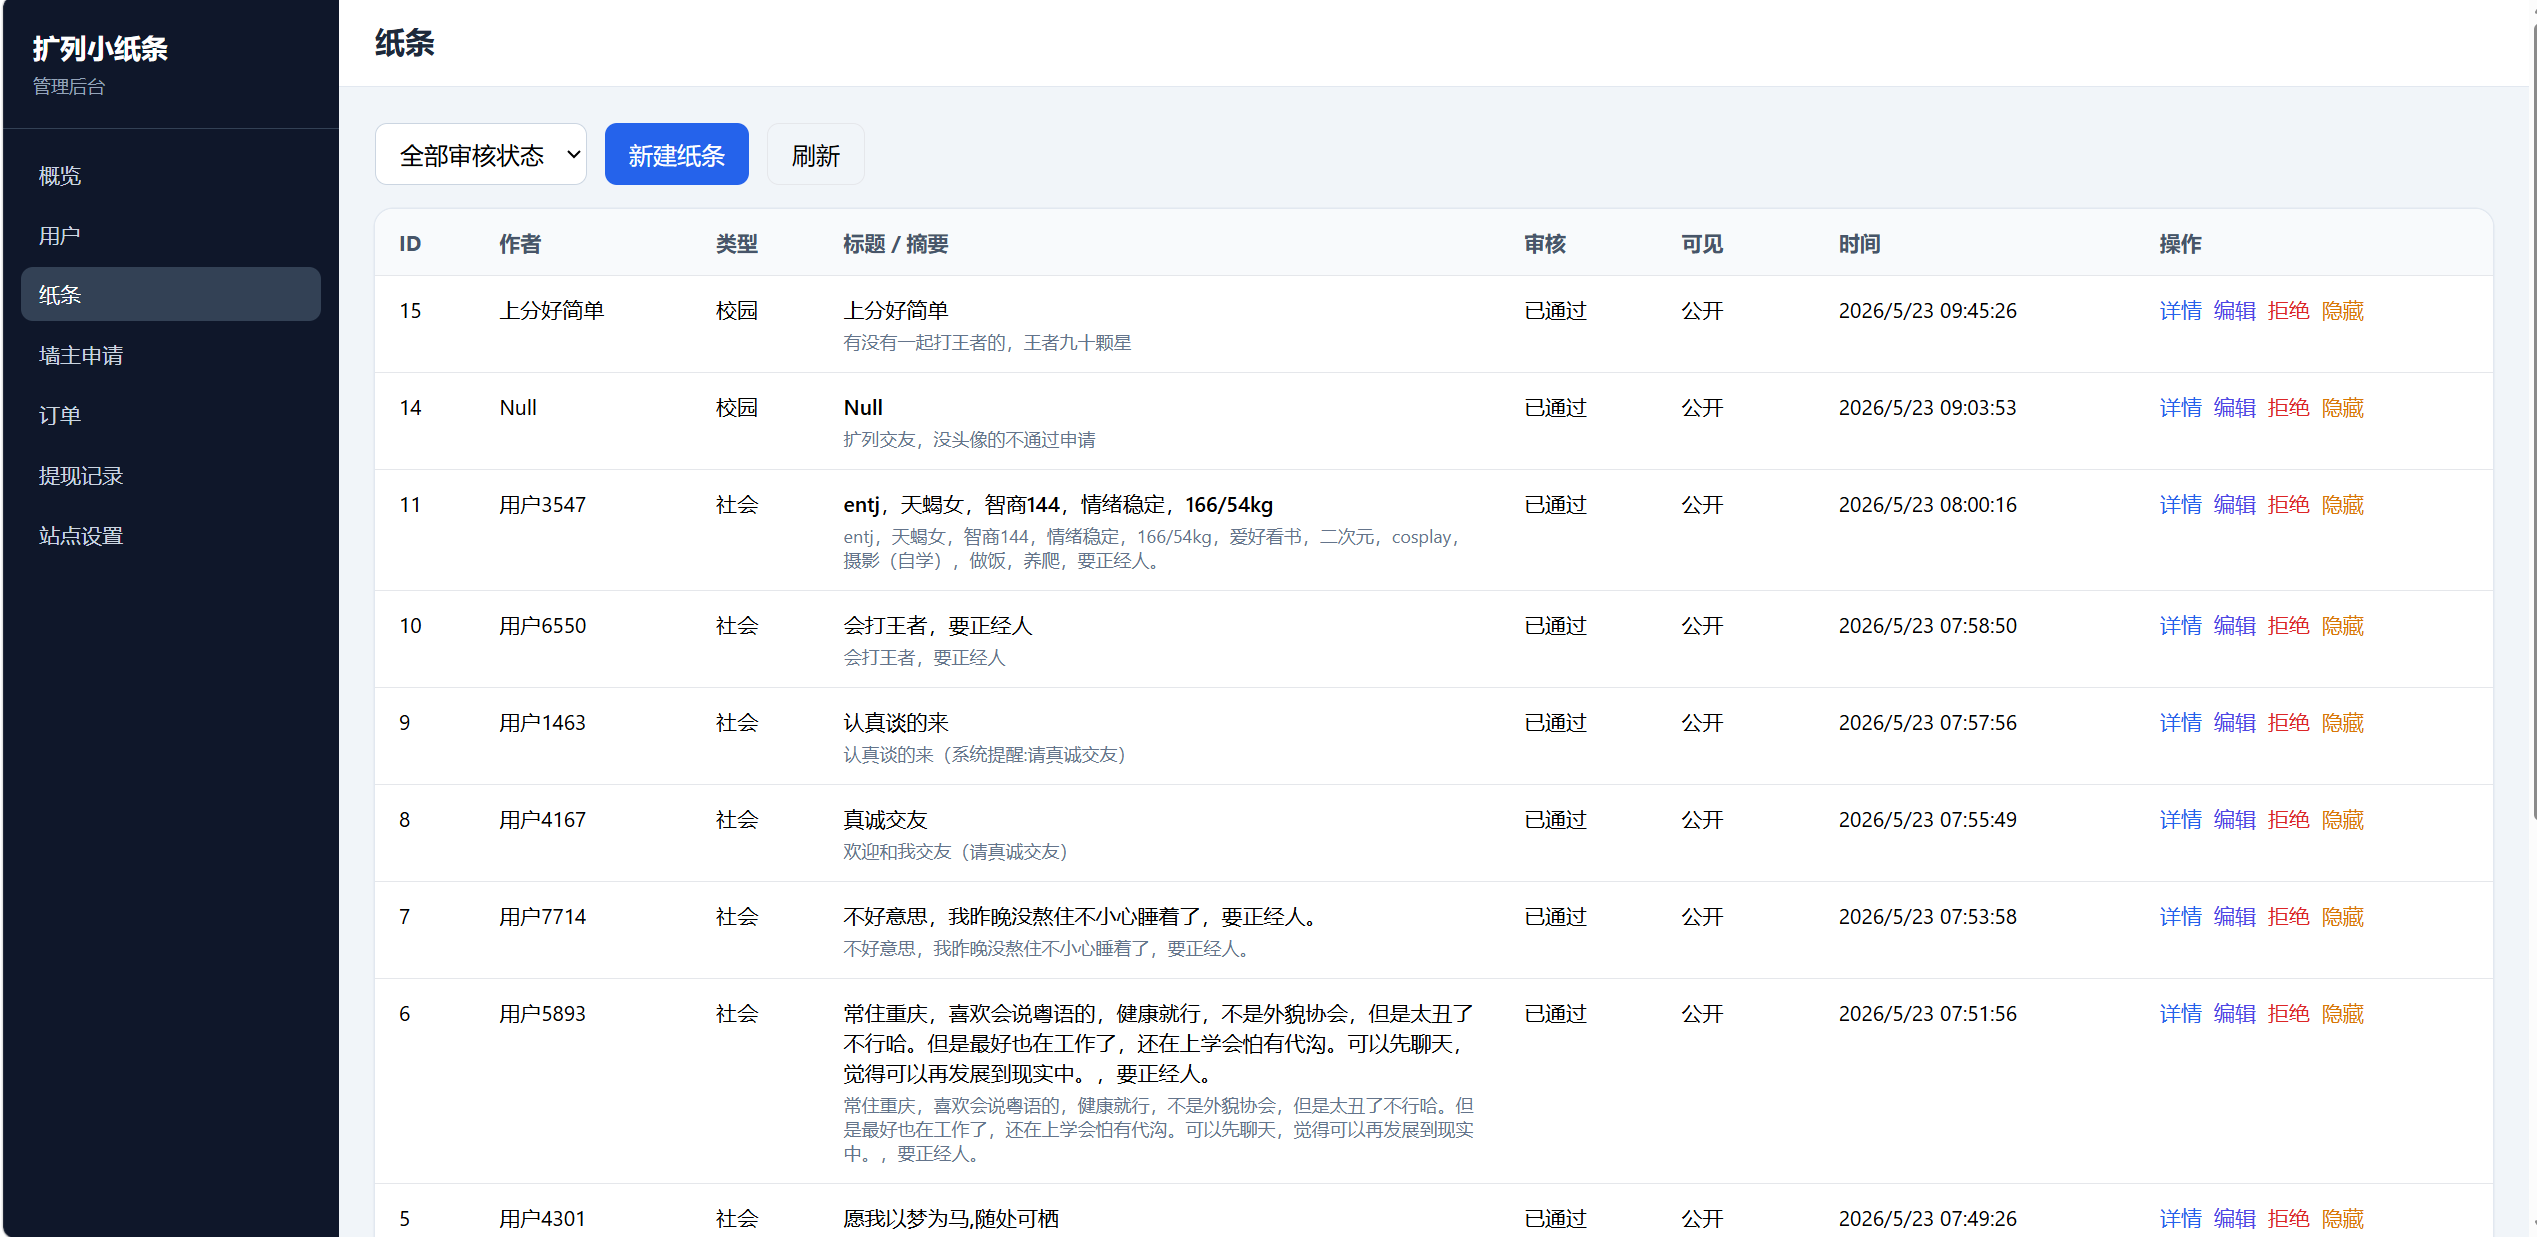Click the page vertical scrollbar
Viewport: 2537px width, 1237px height.
[2533, 420]
